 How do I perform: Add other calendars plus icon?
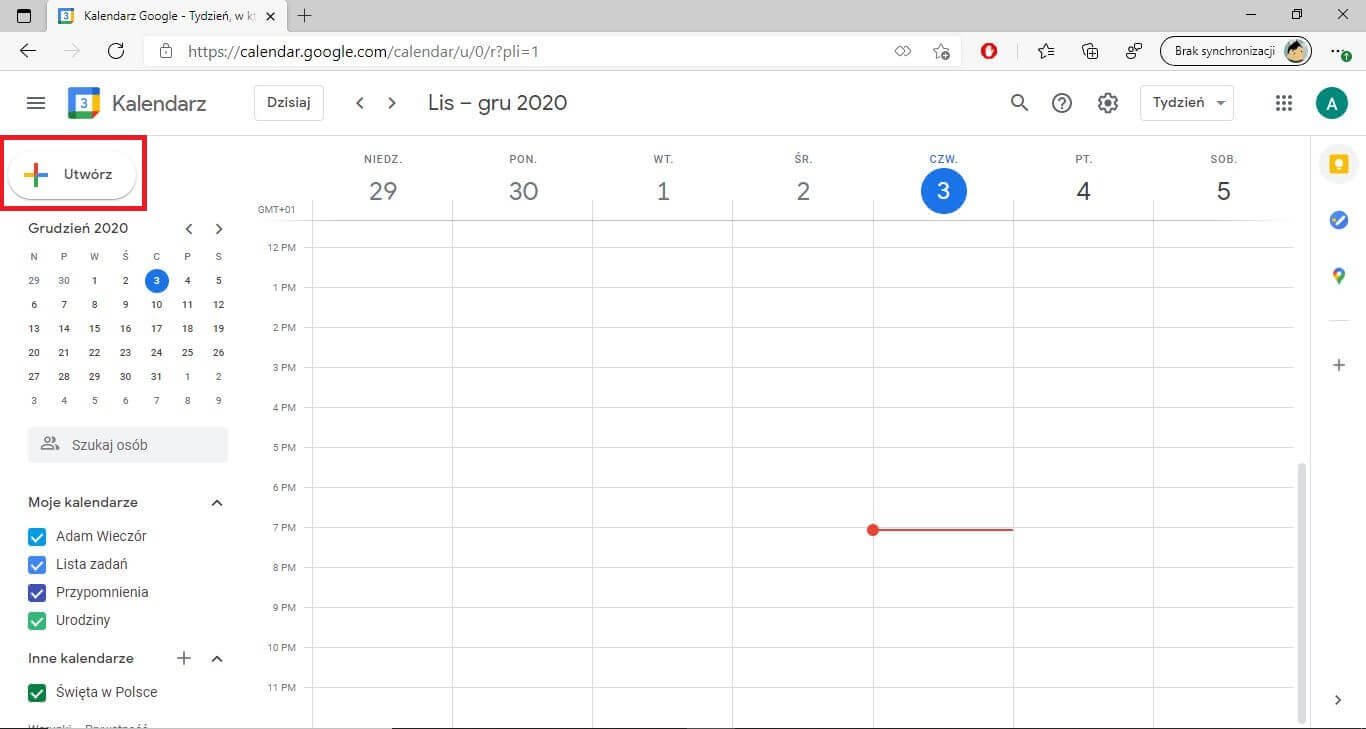[184, 658]
